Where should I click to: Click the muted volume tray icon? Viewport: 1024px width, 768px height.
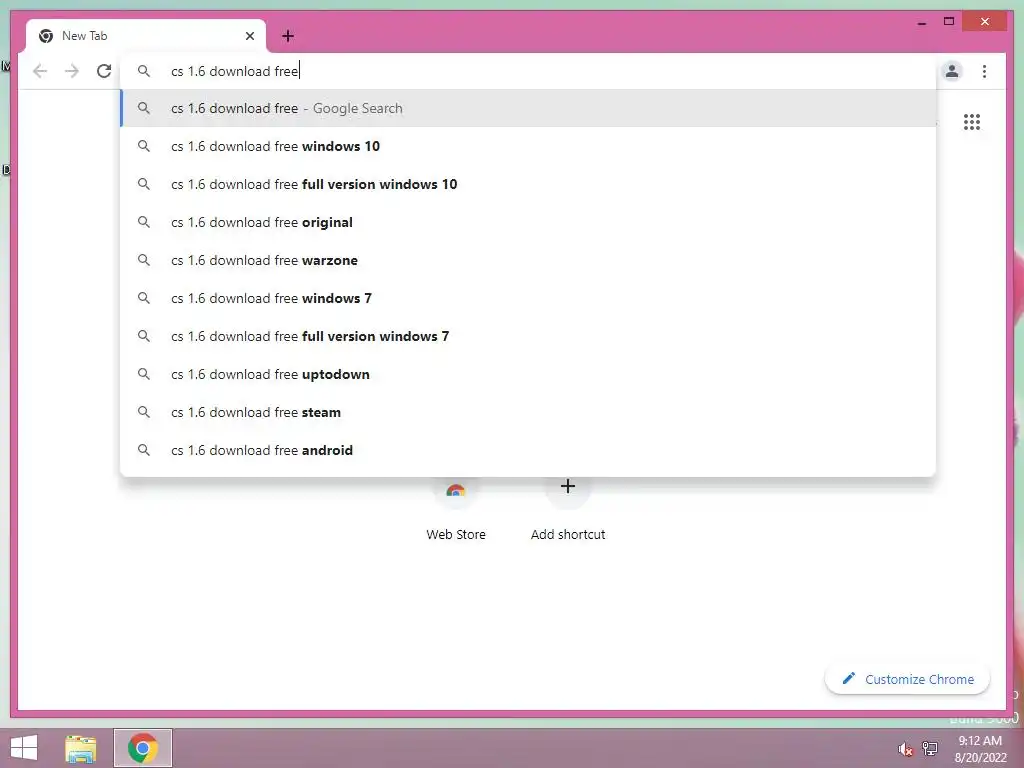coord(905,749)
